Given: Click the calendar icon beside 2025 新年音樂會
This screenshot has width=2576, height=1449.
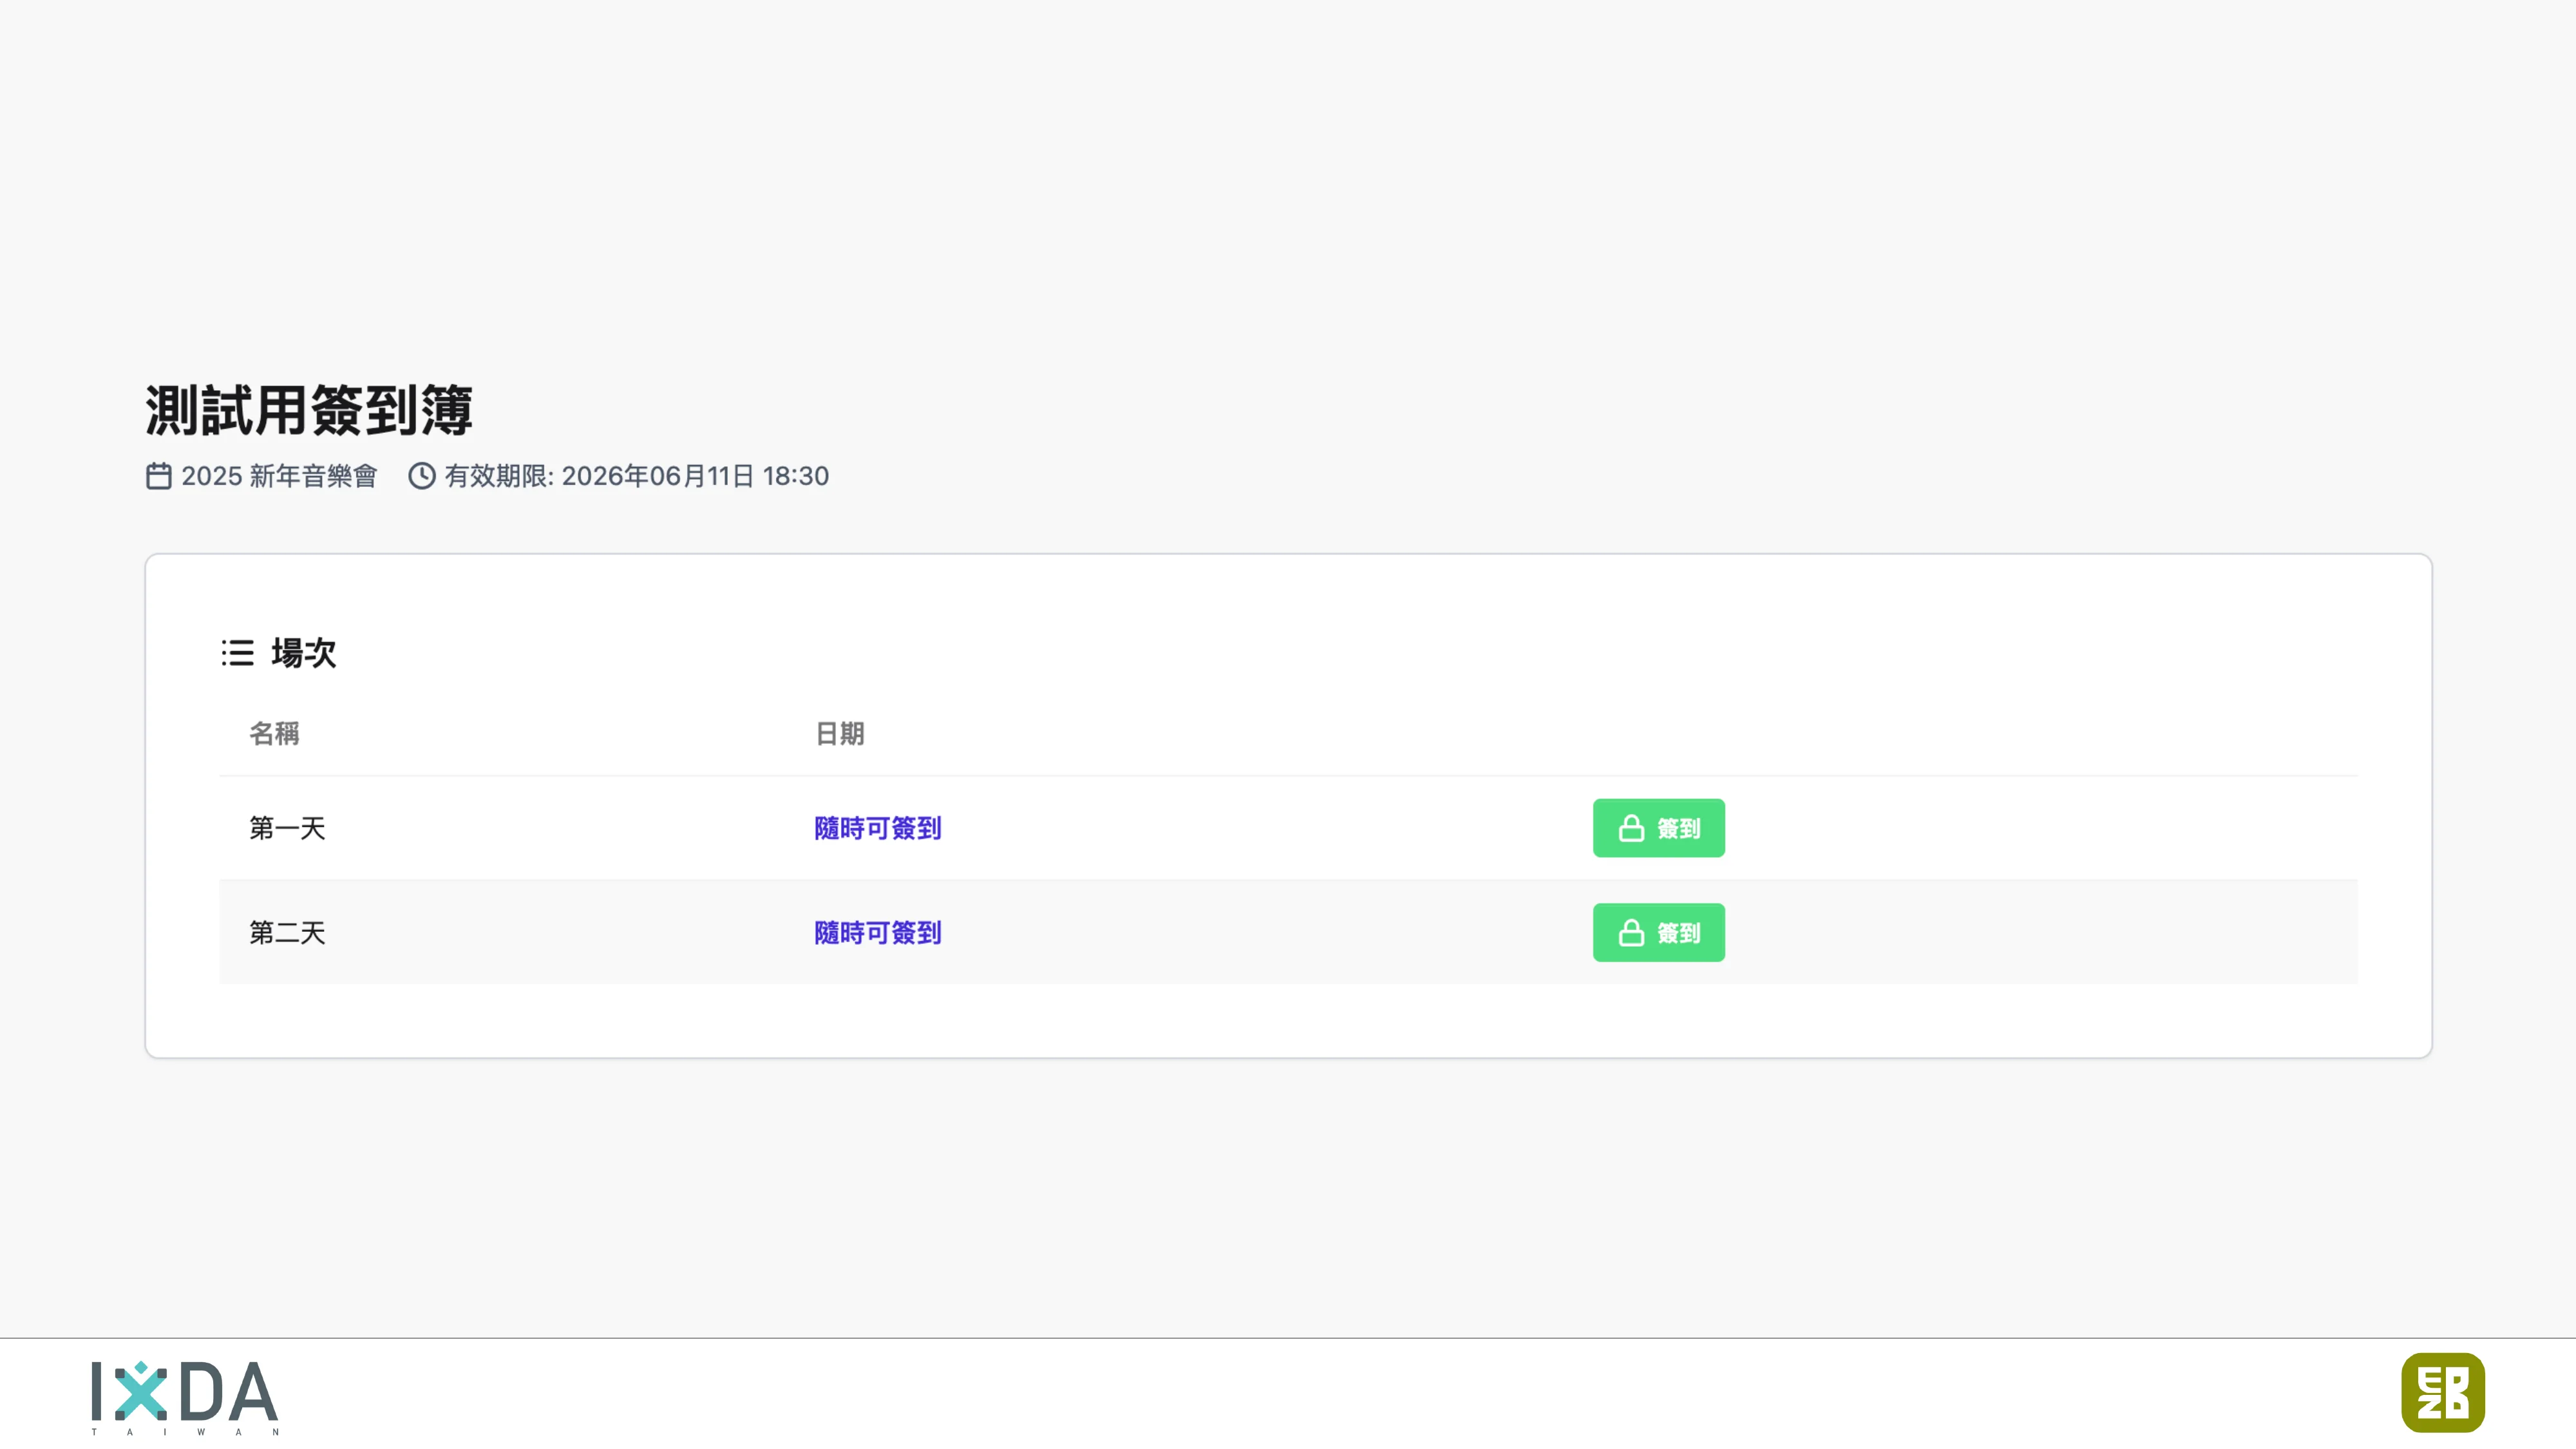Looking at the screenshot, I should (159, 476).
